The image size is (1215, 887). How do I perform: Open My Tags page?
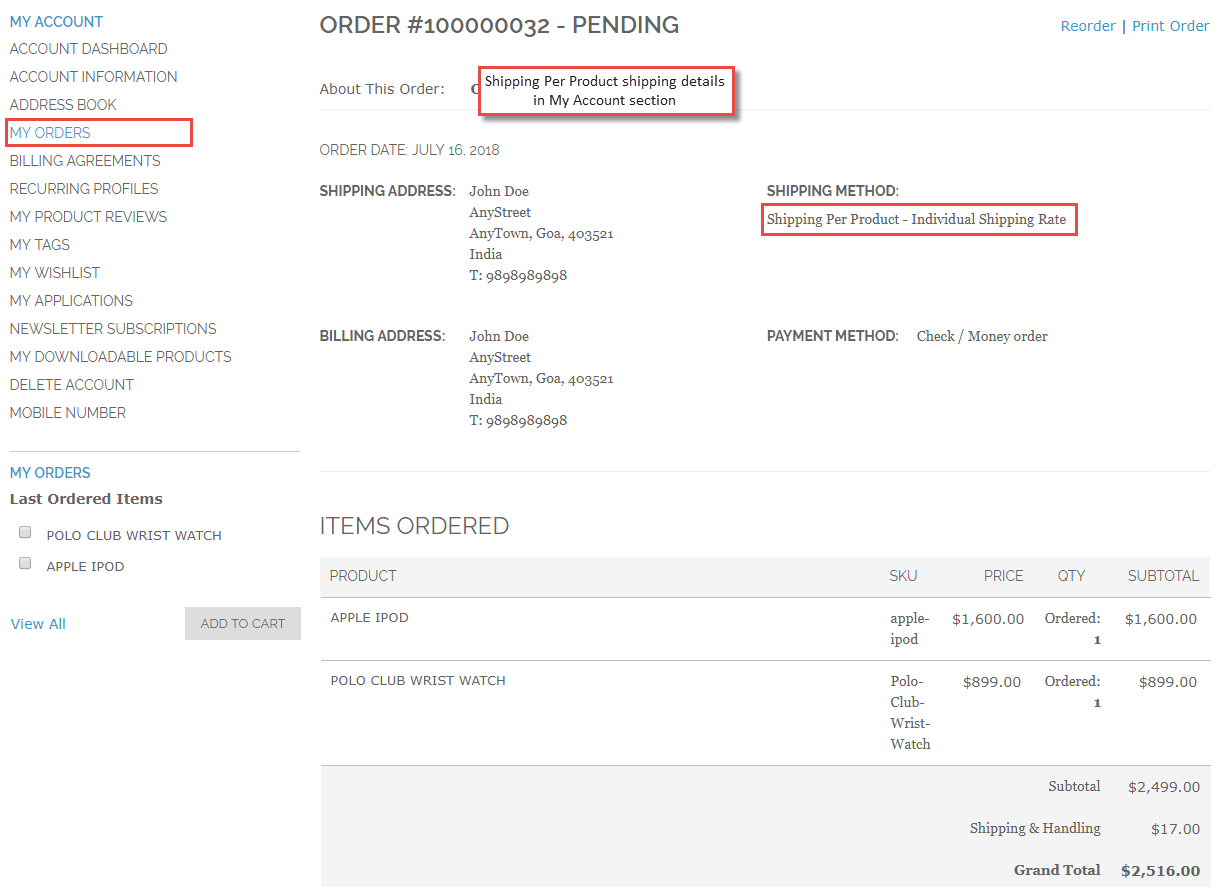click(40, 245)
